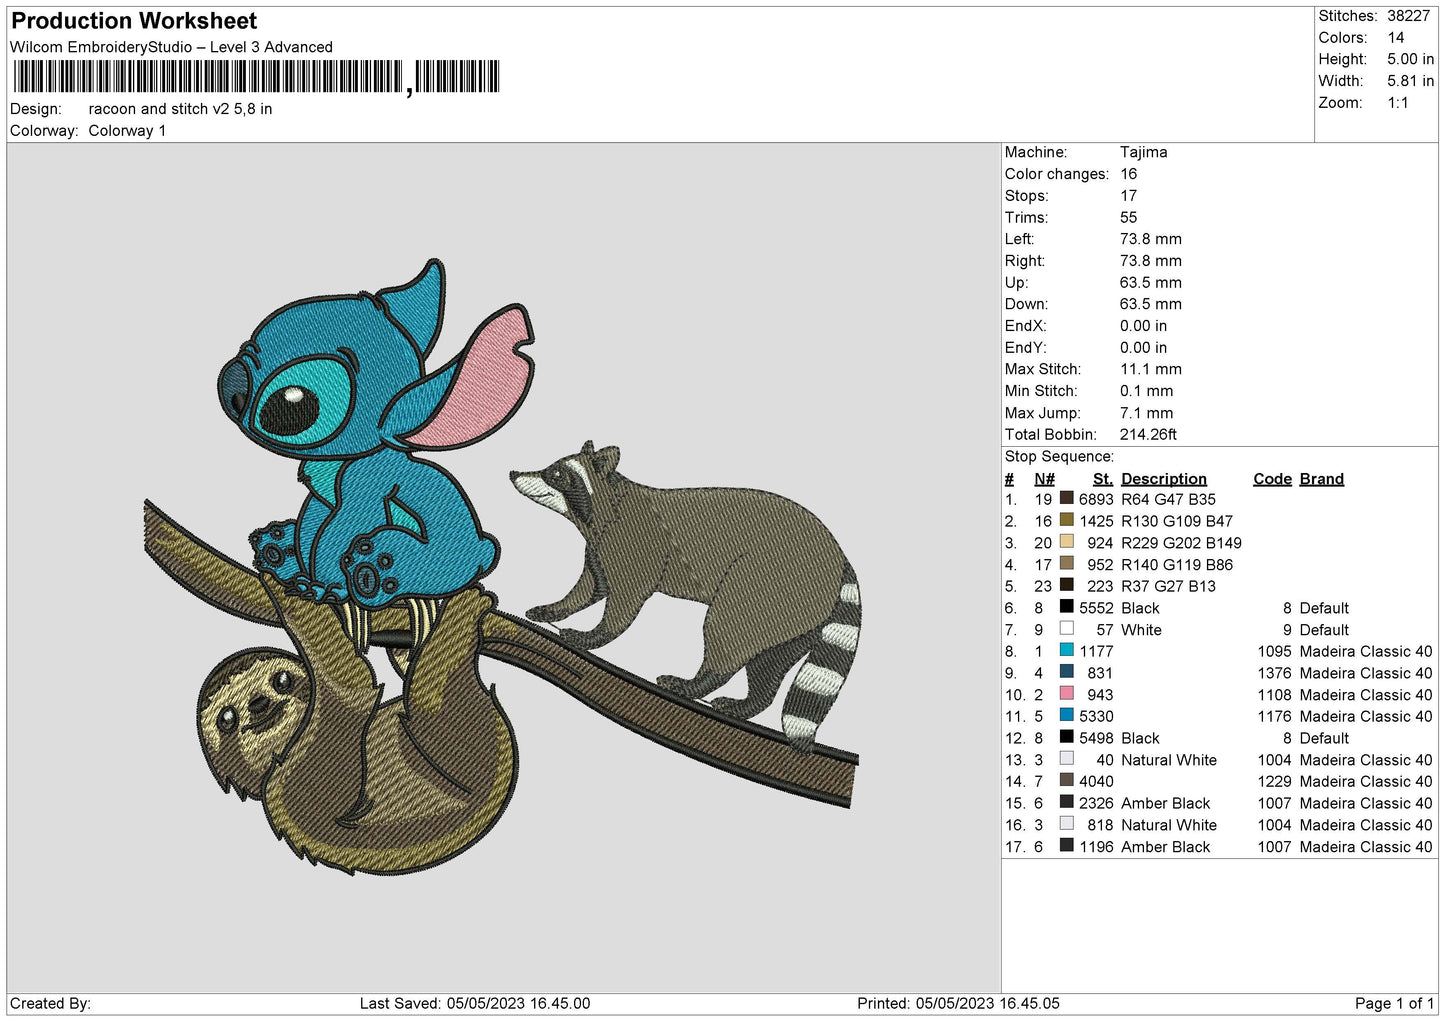Click the Max Stitch value 11.1 mm

click(x=1150, y=369)
